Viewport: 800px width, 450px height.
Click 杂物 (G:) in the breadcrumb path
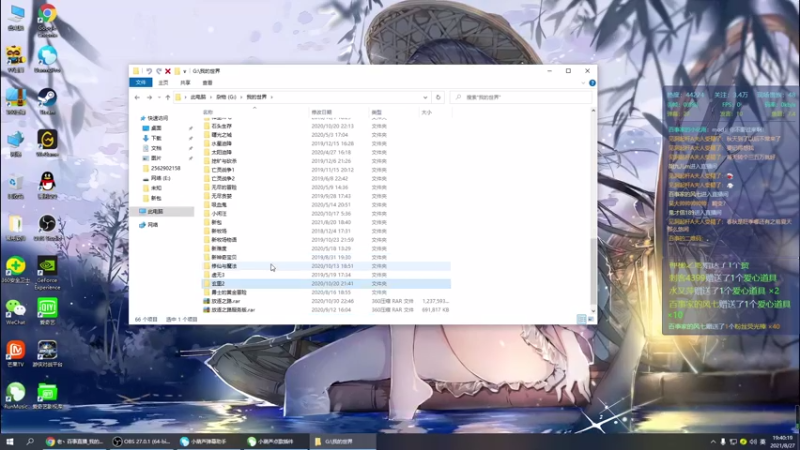point(226,97)
